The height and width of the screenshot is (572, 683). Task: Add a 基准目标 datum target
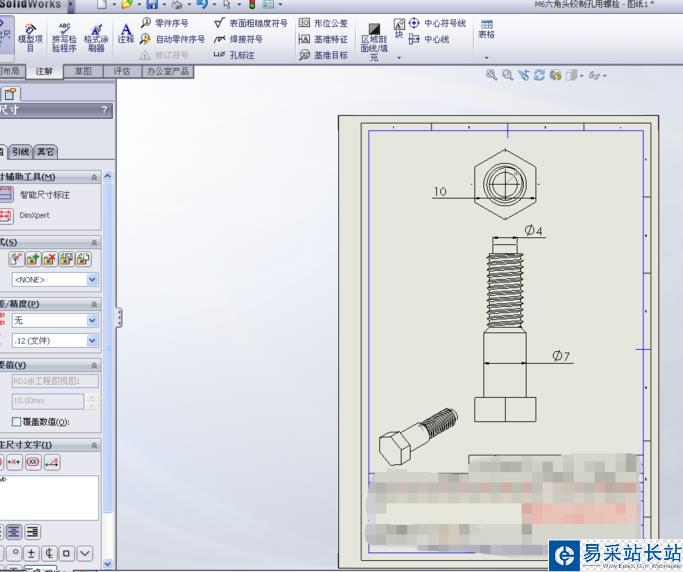click(x=323, y=55)
